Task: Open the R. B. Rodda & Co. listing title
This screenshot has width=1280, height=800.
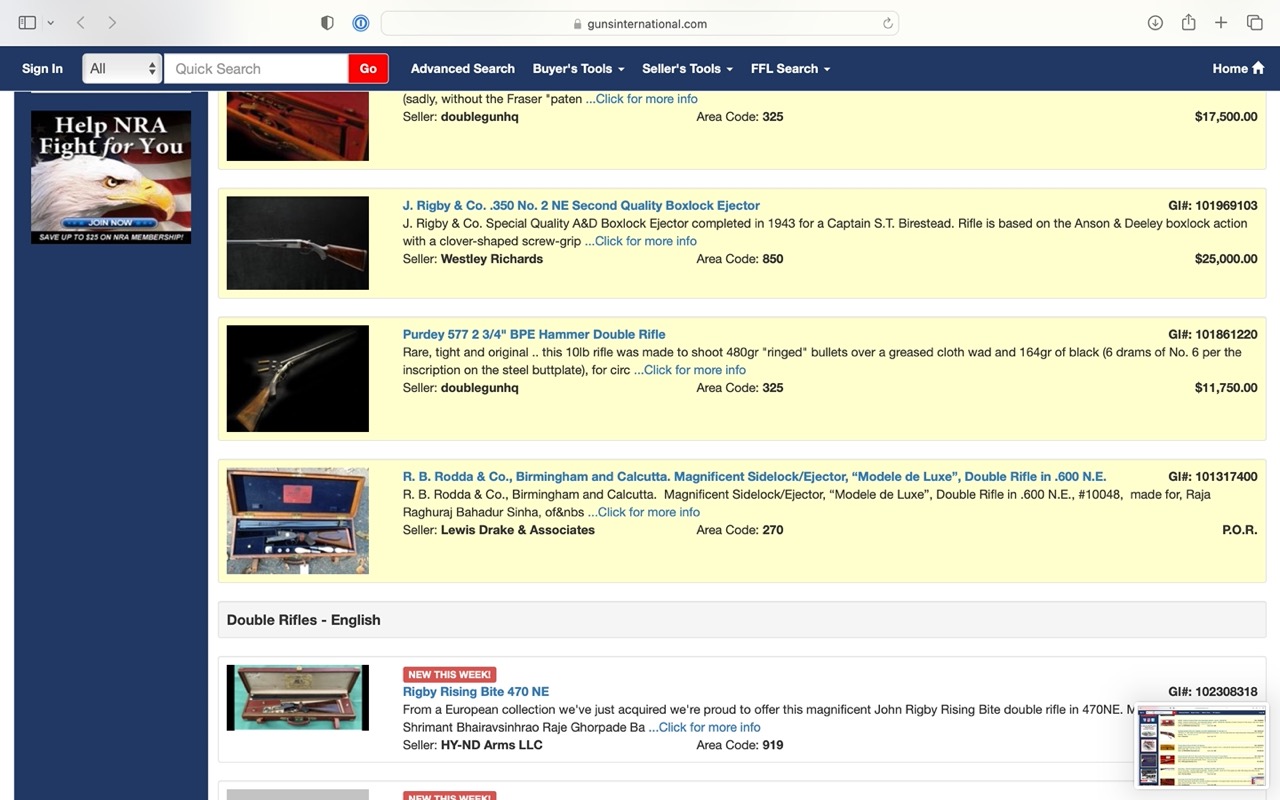Action: tap(755, 476)
